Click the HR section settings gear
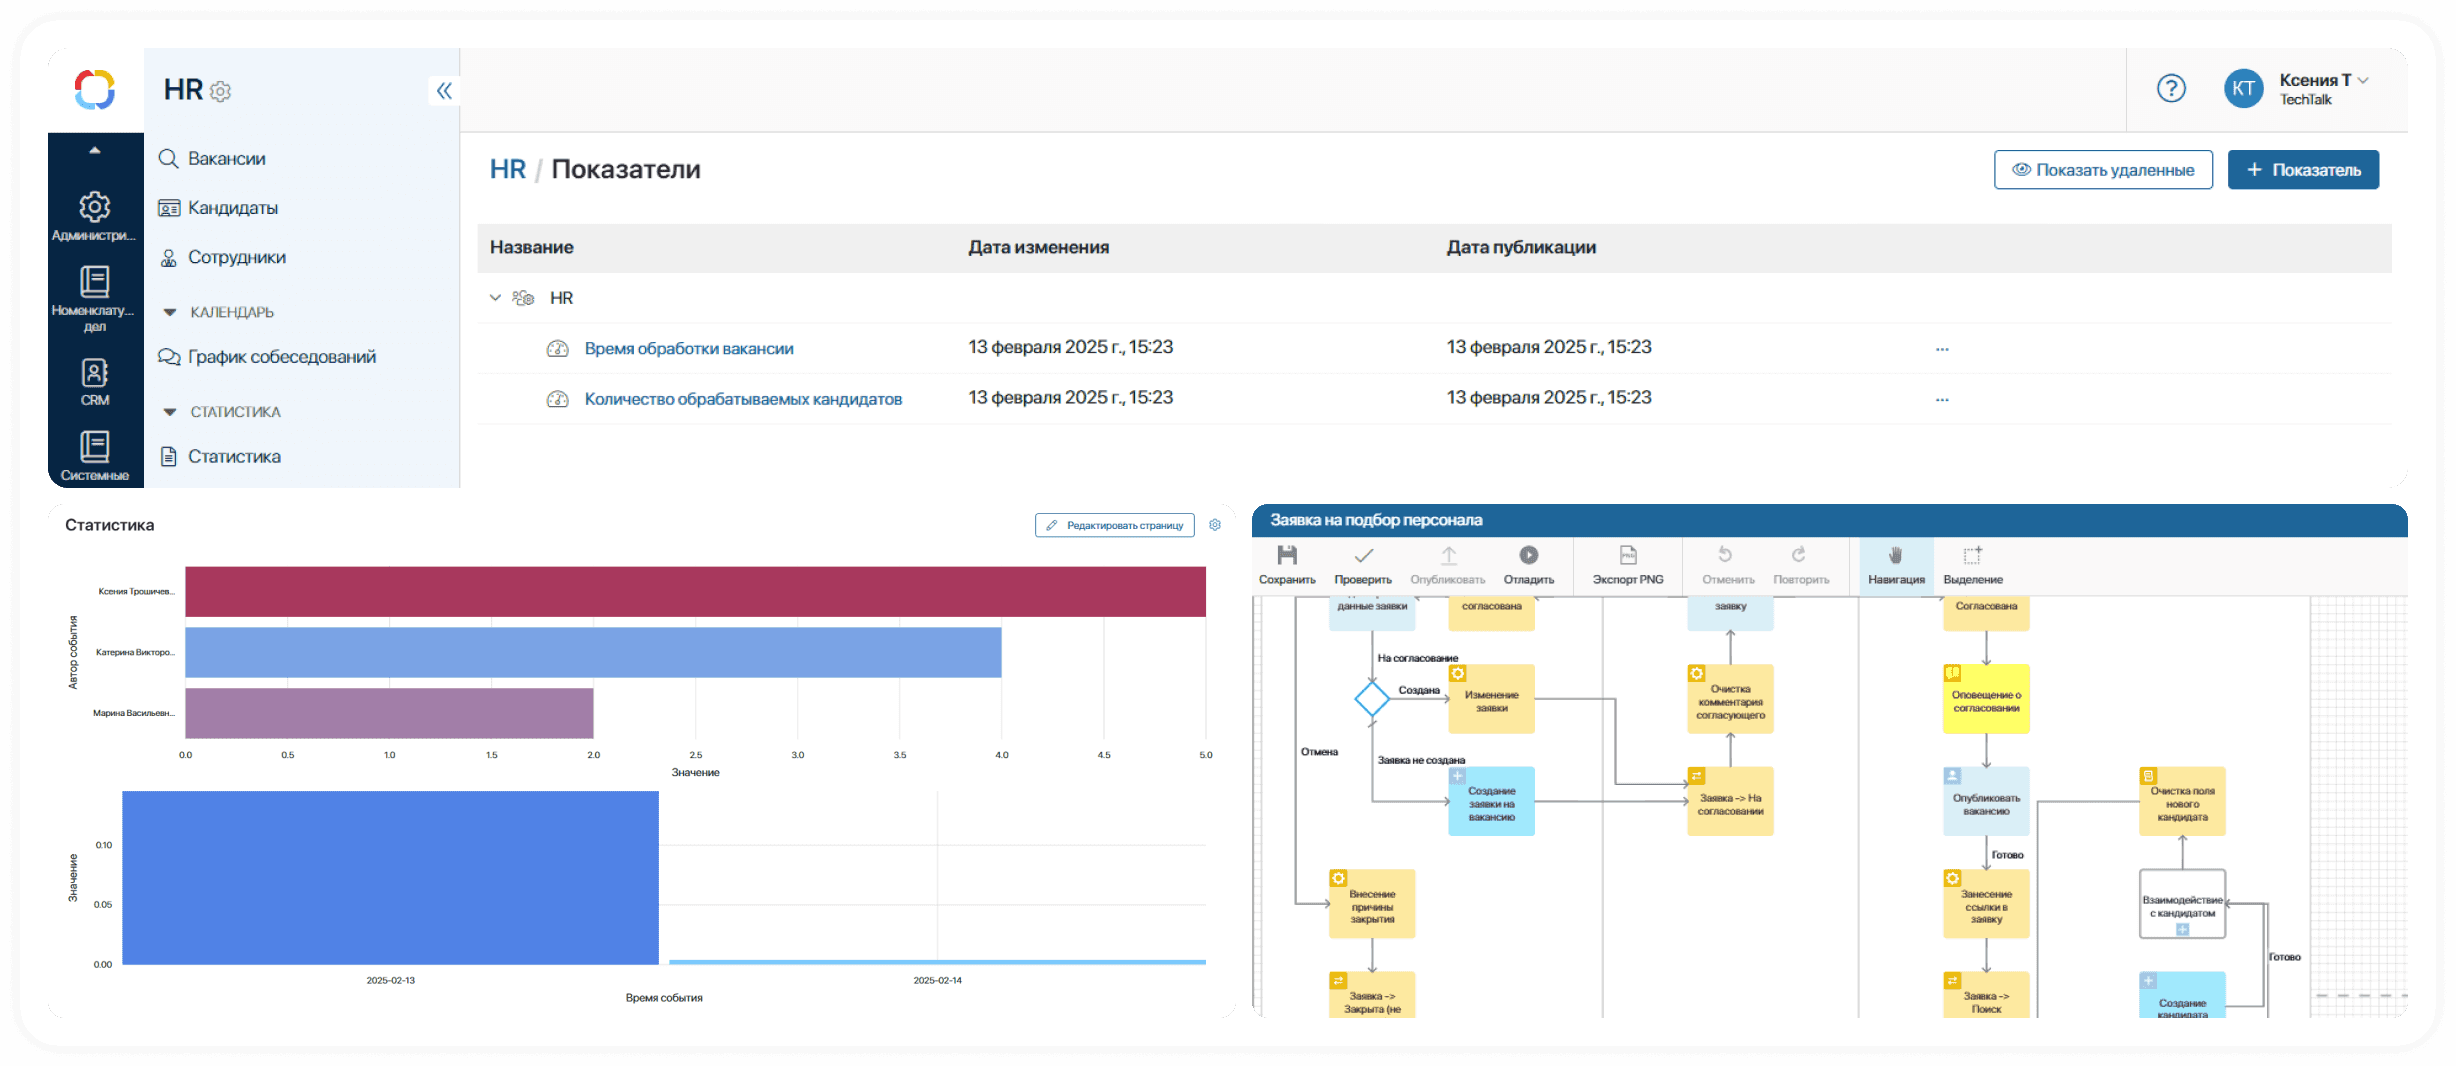The image size is (2456, 1066). [x=221, y=92]
